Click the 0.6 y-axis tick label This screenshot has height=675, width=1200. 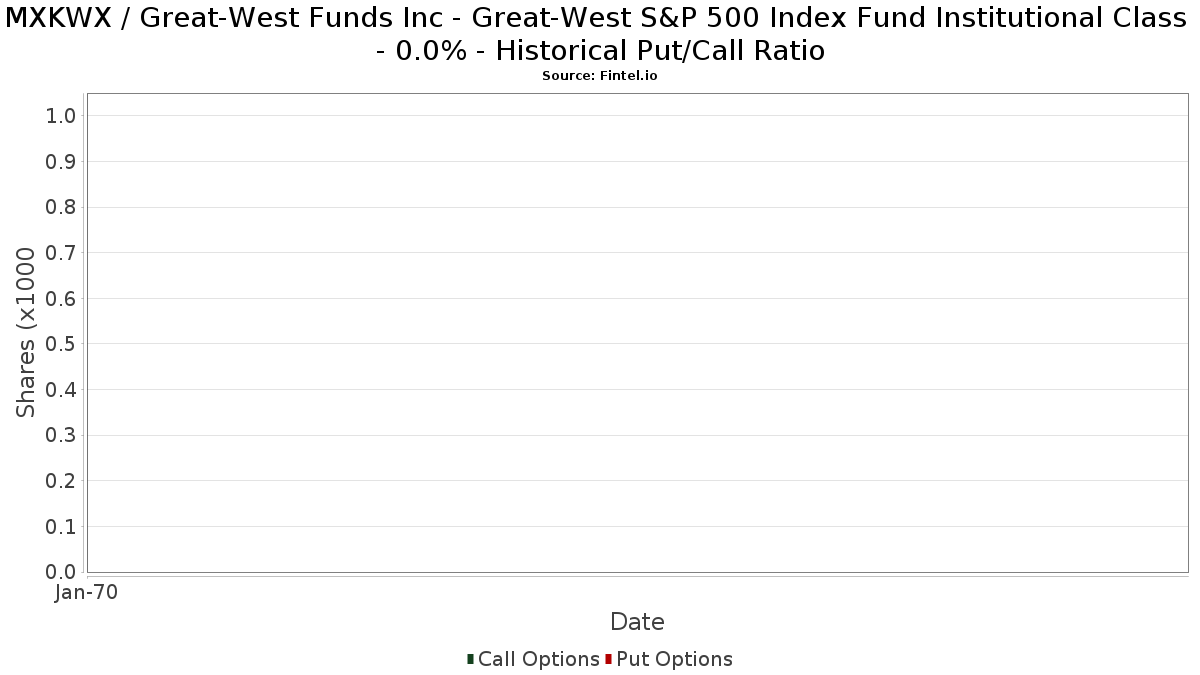point(61,299)
